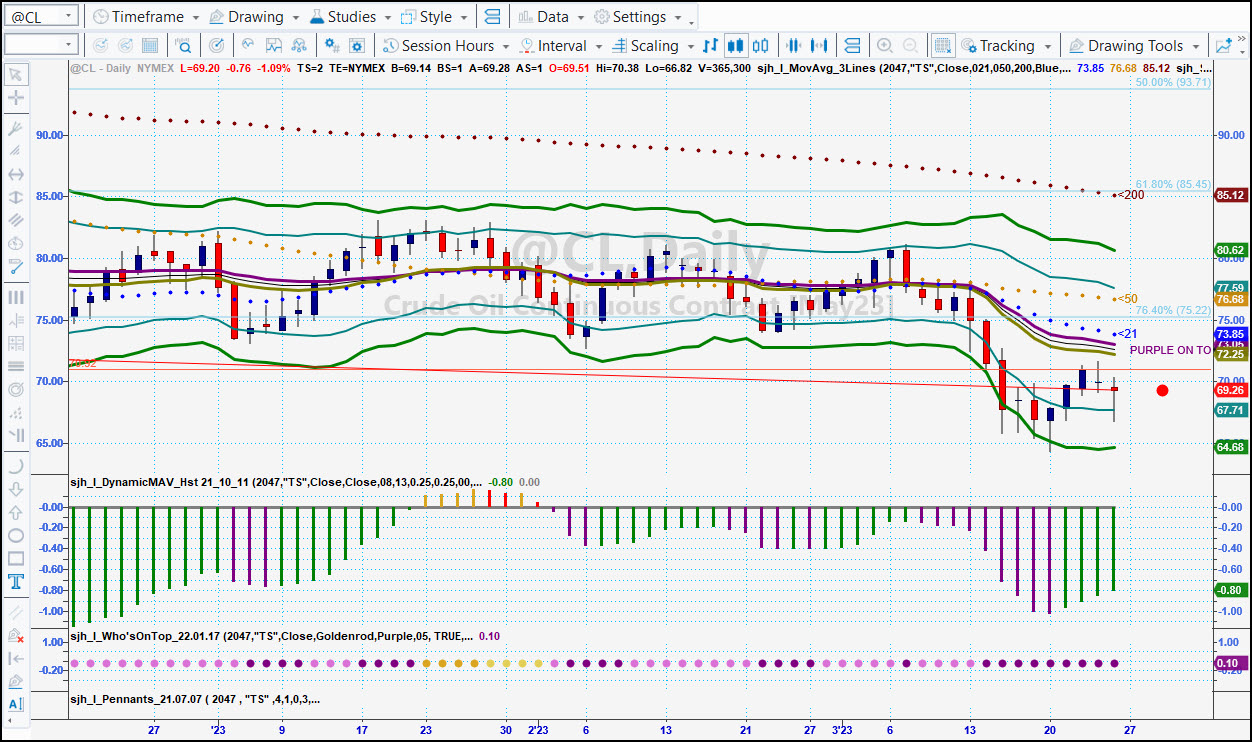1252x742 pixels.
Task: Open the Settings menu
Action: point(638,17)
